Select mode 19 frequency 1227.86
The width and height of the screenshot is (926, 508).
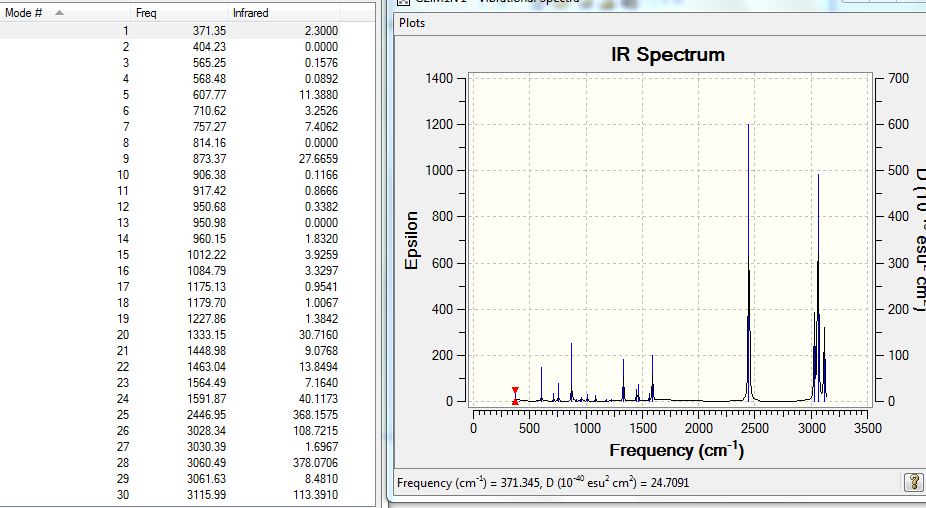(x=207, y=318)
